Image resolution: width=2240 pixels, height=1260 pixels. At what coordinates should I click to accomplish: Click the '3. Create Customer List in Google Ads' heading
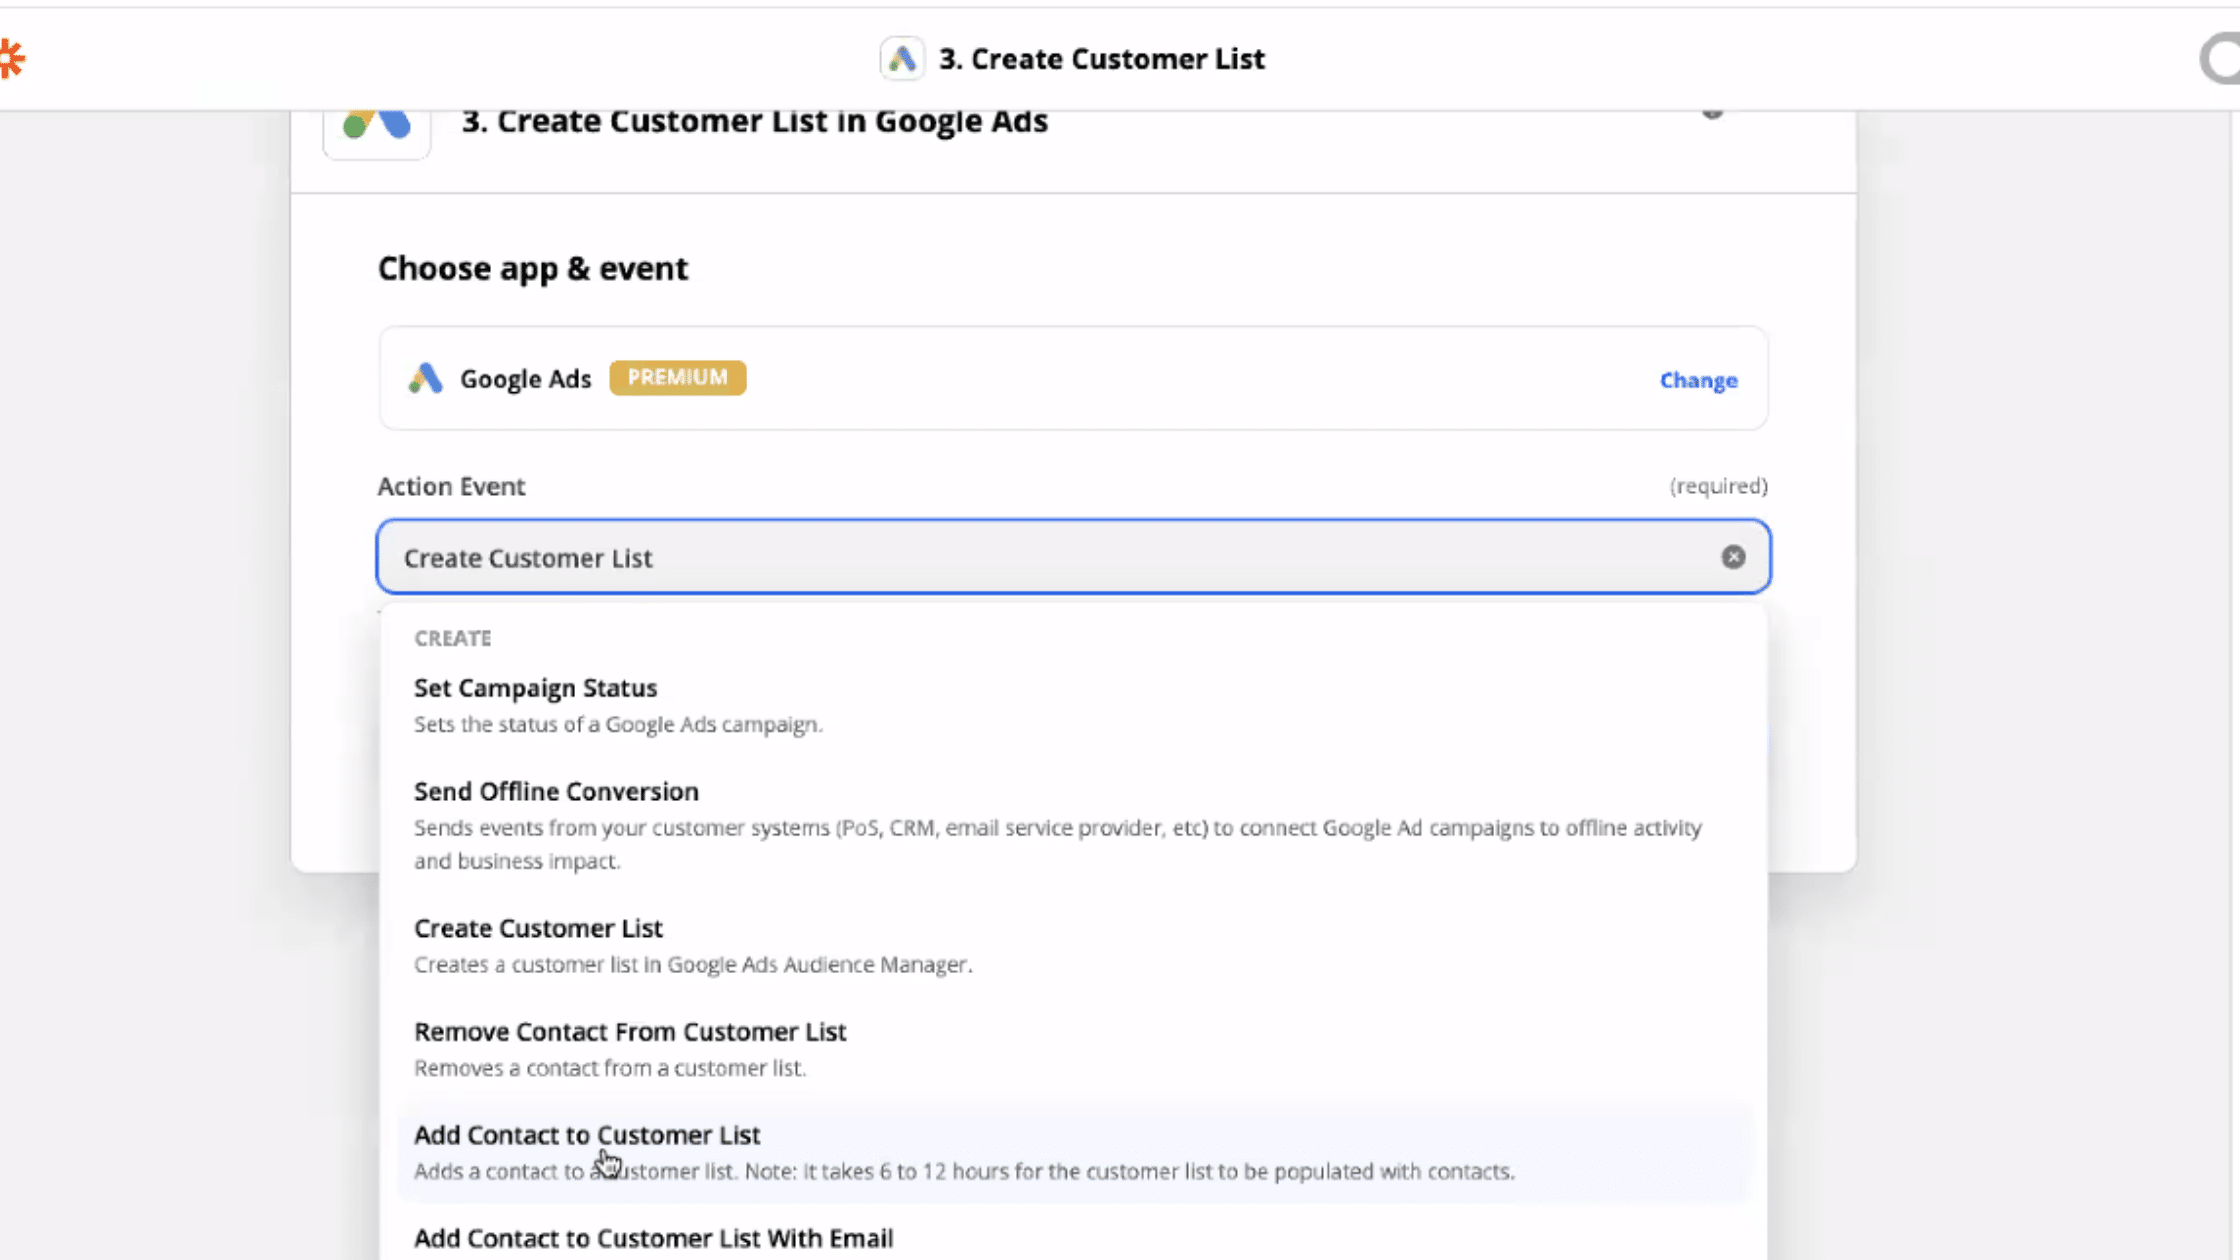click(754, 121)
